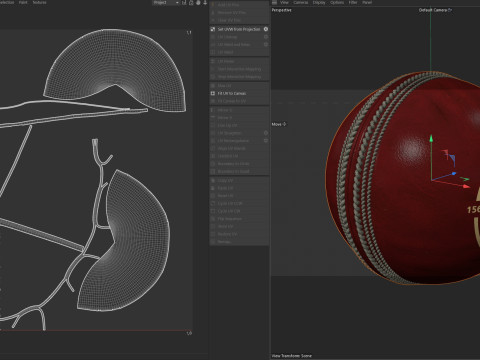Open the viewport Display menu

319,2
